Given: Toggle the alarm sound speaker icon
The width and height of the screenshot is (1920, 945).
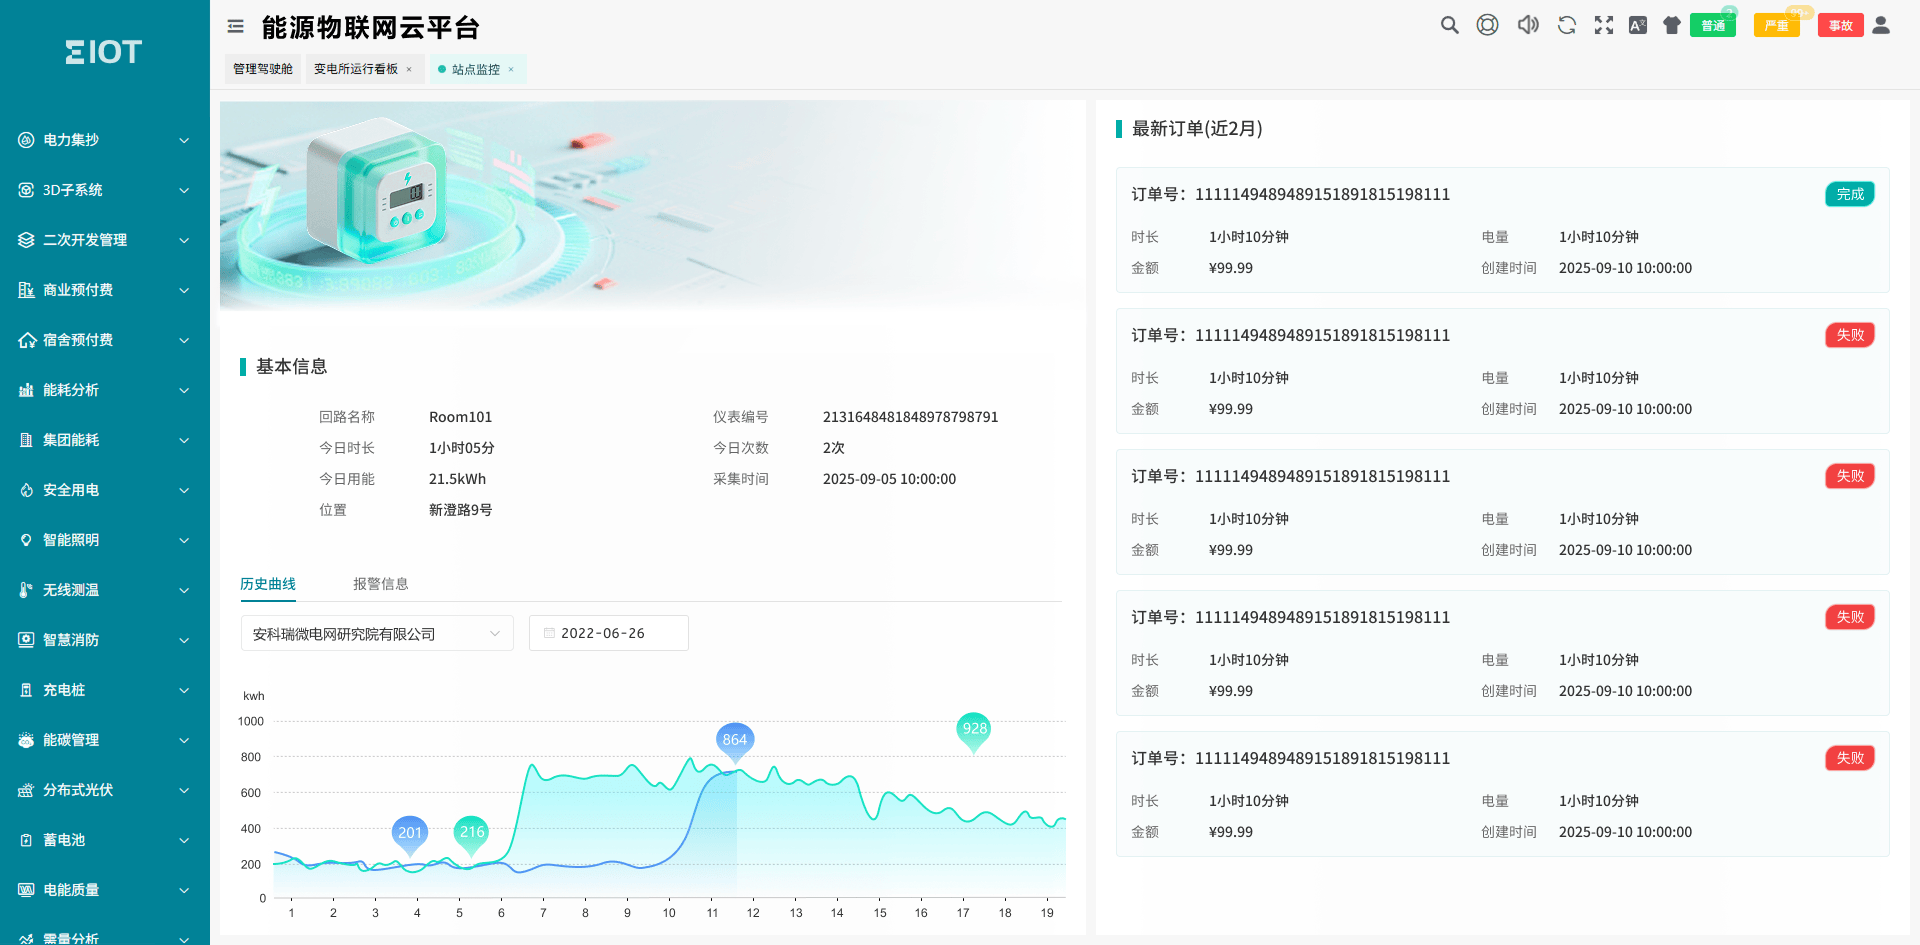Looking at the screenshot, I should tap(1527, 26).
